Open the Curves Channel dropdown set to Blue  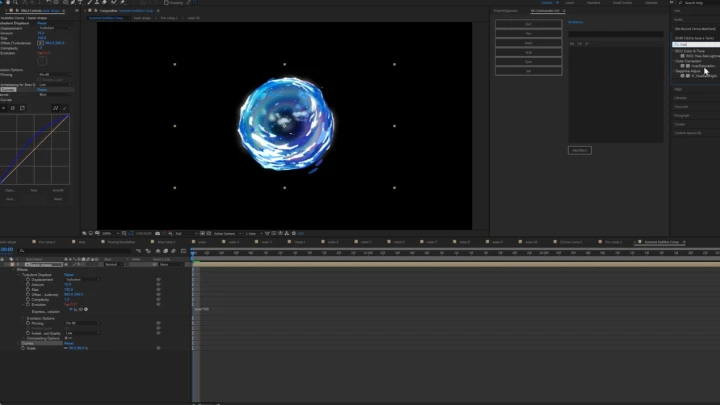point(55,95)
